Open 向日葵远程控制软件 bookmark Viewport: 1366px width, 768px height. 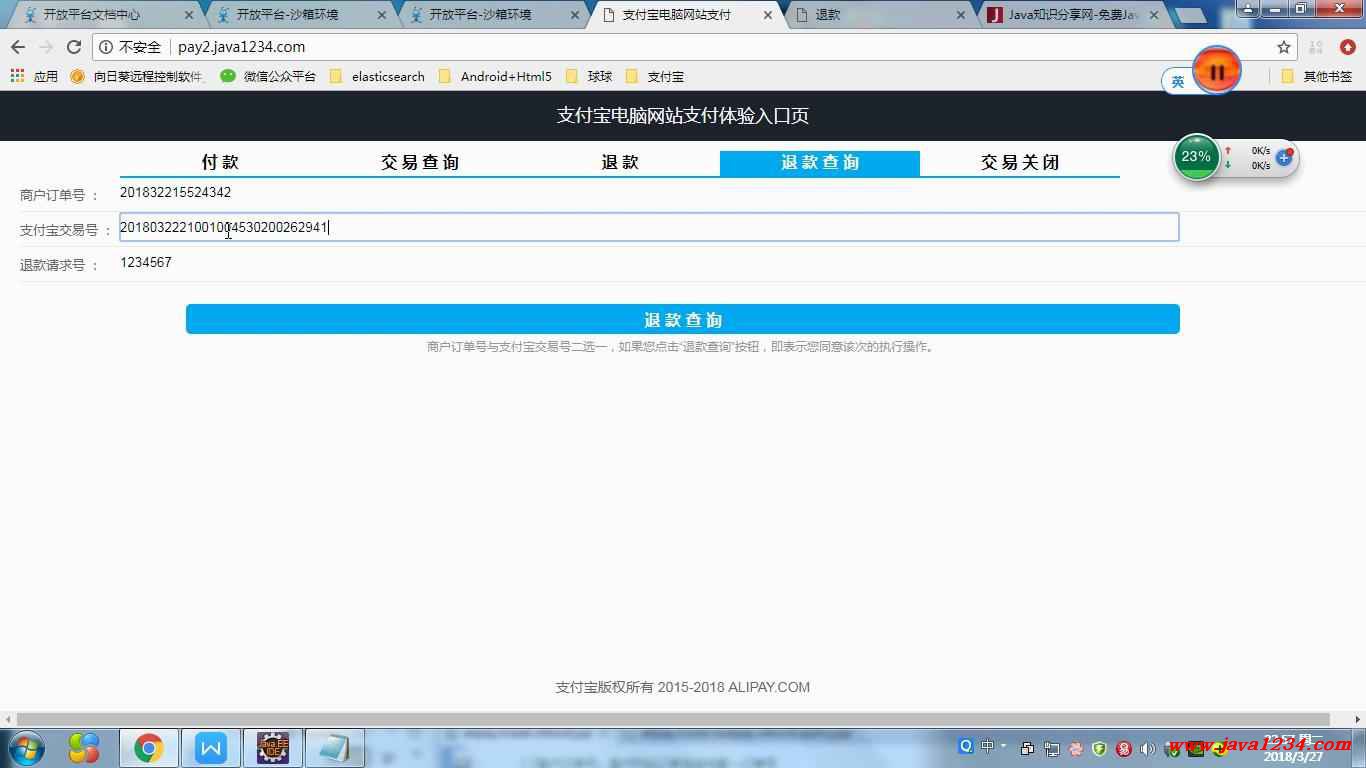tap(138, 76)
